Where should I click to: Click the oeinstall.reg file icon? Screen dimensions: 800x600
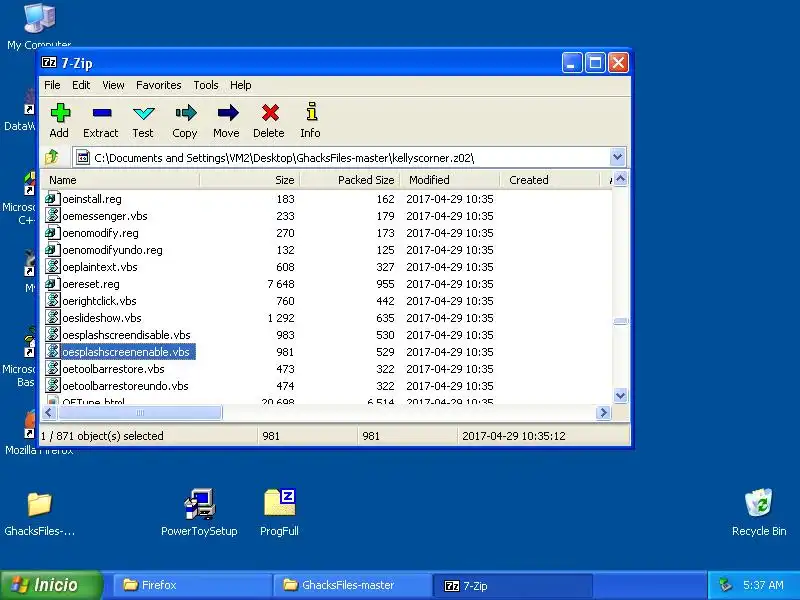(x=52, y=198)
